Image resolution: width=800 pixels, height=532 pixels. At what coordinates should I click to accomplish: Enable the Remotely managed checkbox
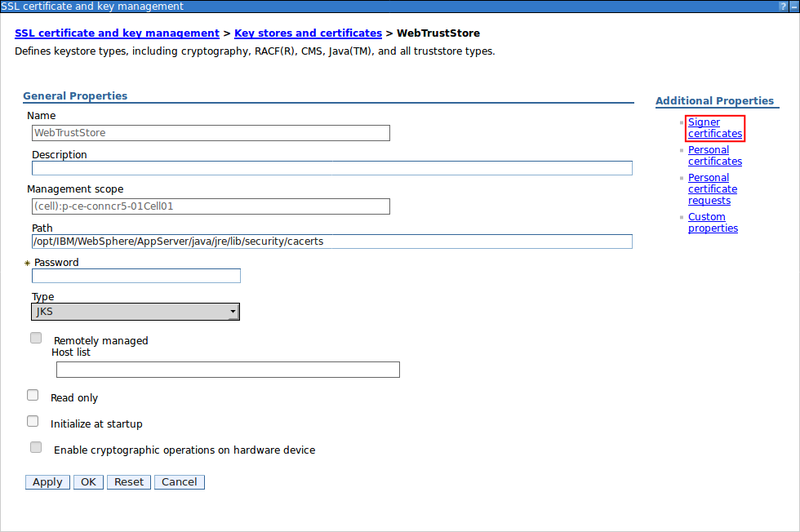coord(36,338)
